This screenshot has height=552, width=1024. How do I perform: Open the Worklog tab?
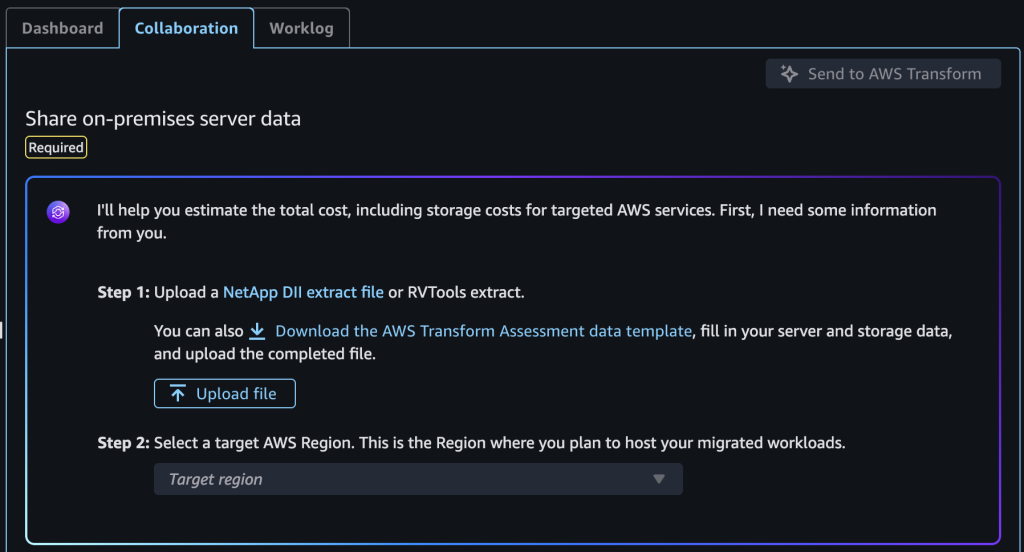click(301, 28)
